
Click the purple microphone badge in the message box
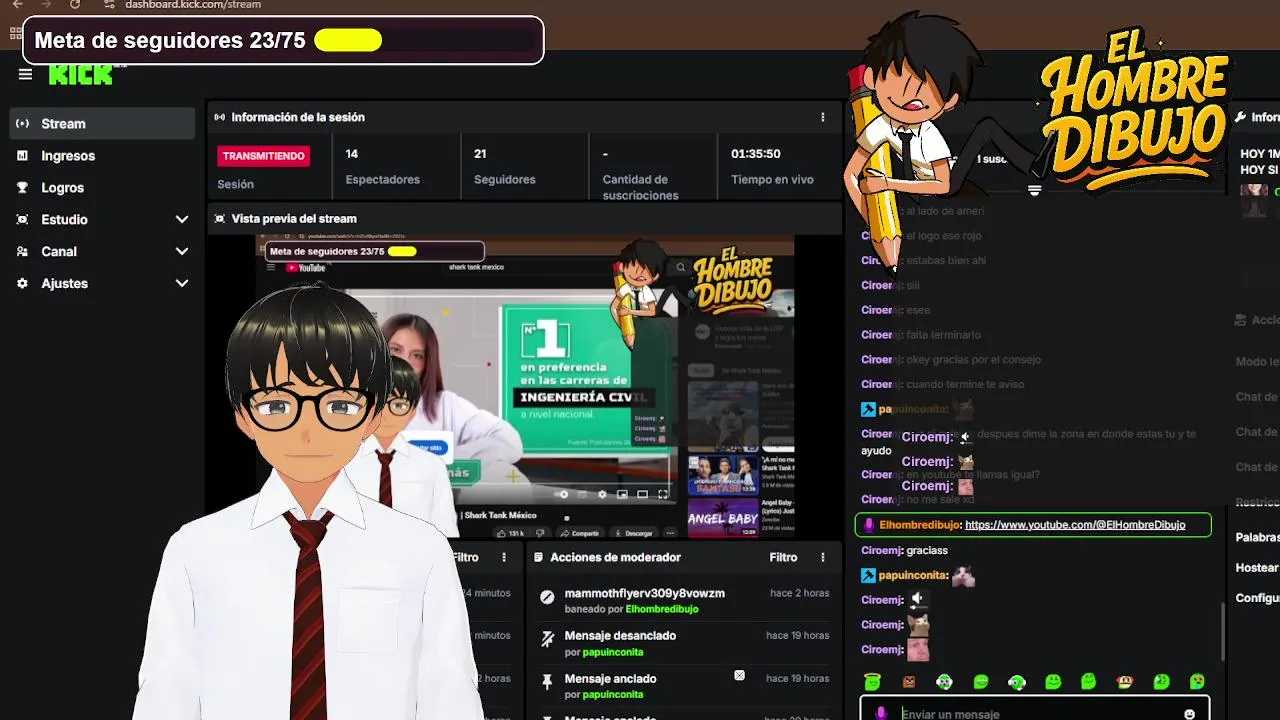coord(881,714)
